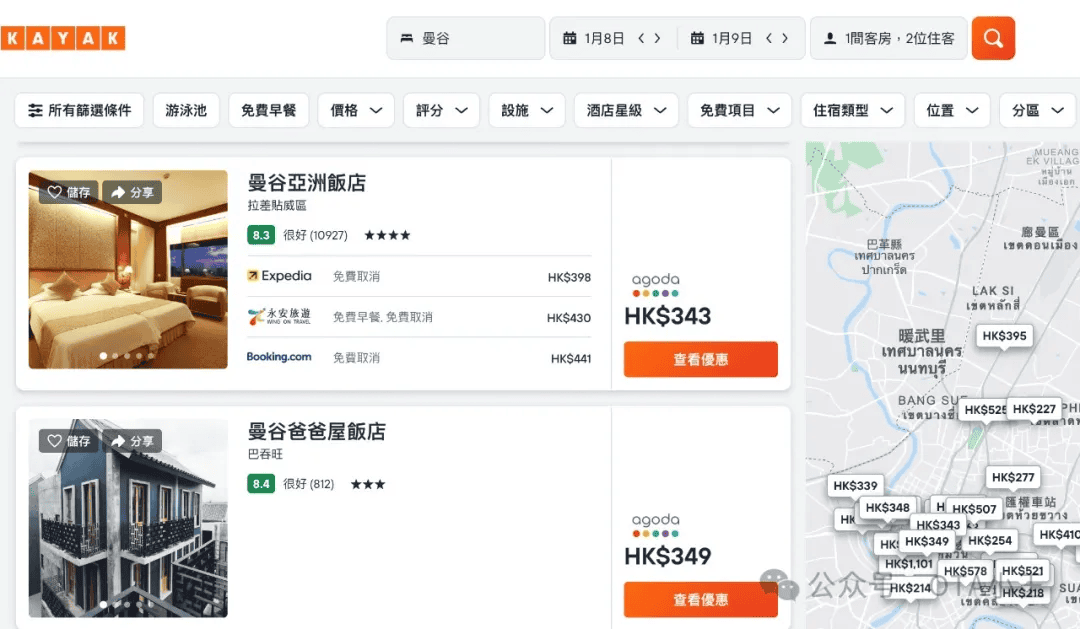1080x629 pixels.
Task: Toggle the 游泳池 pool filter
Action: 186,110
